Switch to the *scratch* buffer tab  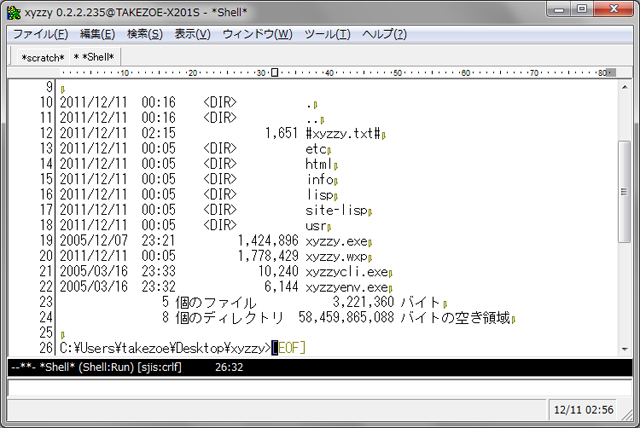(x=43, y=58)
